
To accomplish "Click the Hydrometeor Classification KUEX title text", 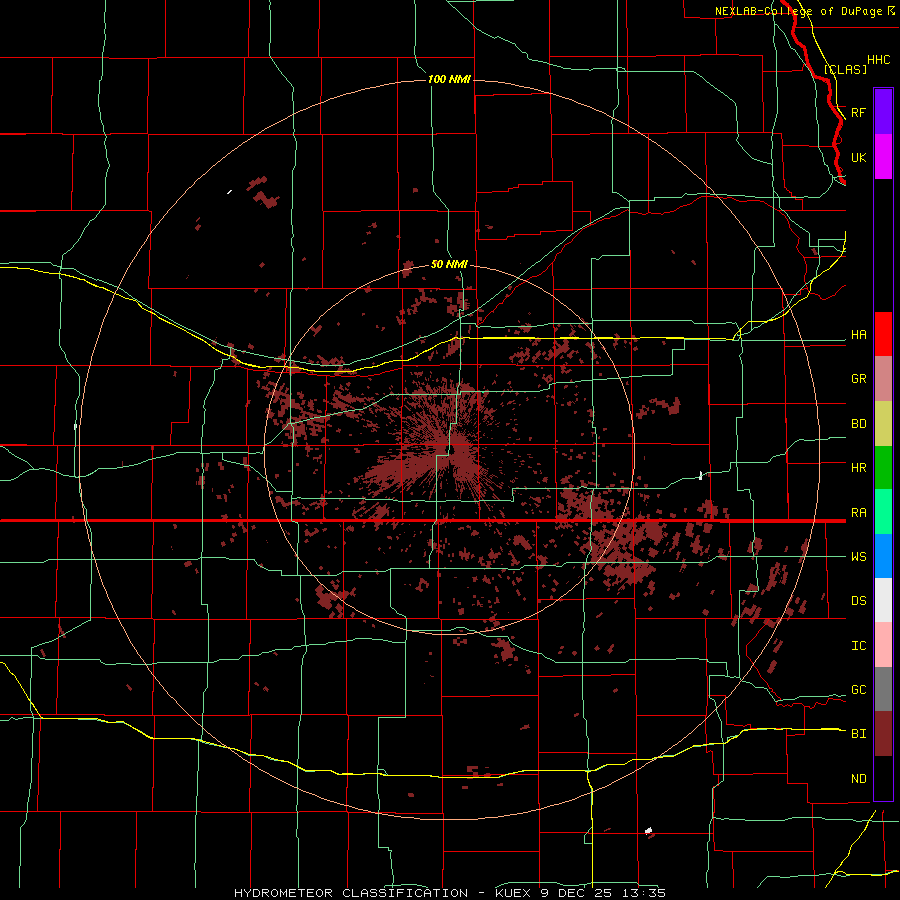I will click(450, 893).
